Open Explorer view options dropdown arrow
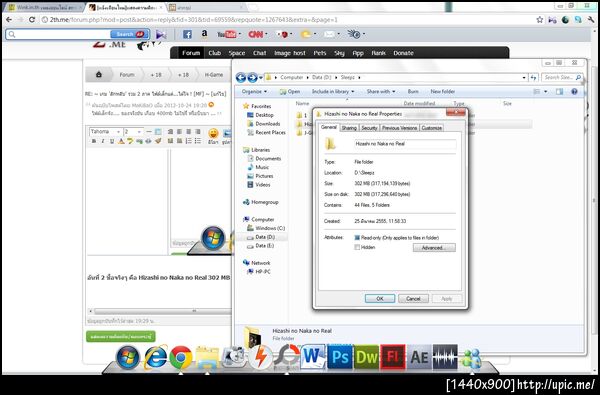 546,91
